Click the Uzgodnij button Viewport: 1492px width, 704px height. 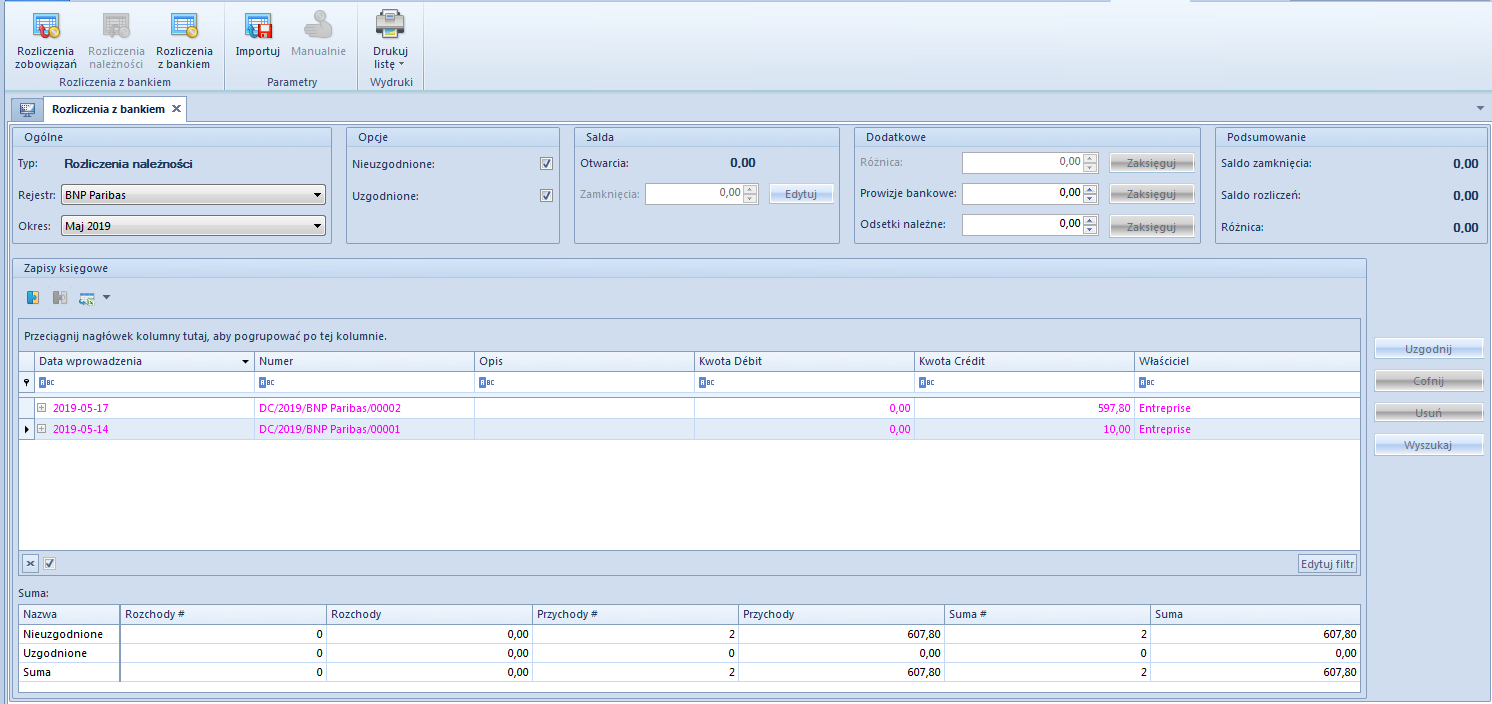1428,349
